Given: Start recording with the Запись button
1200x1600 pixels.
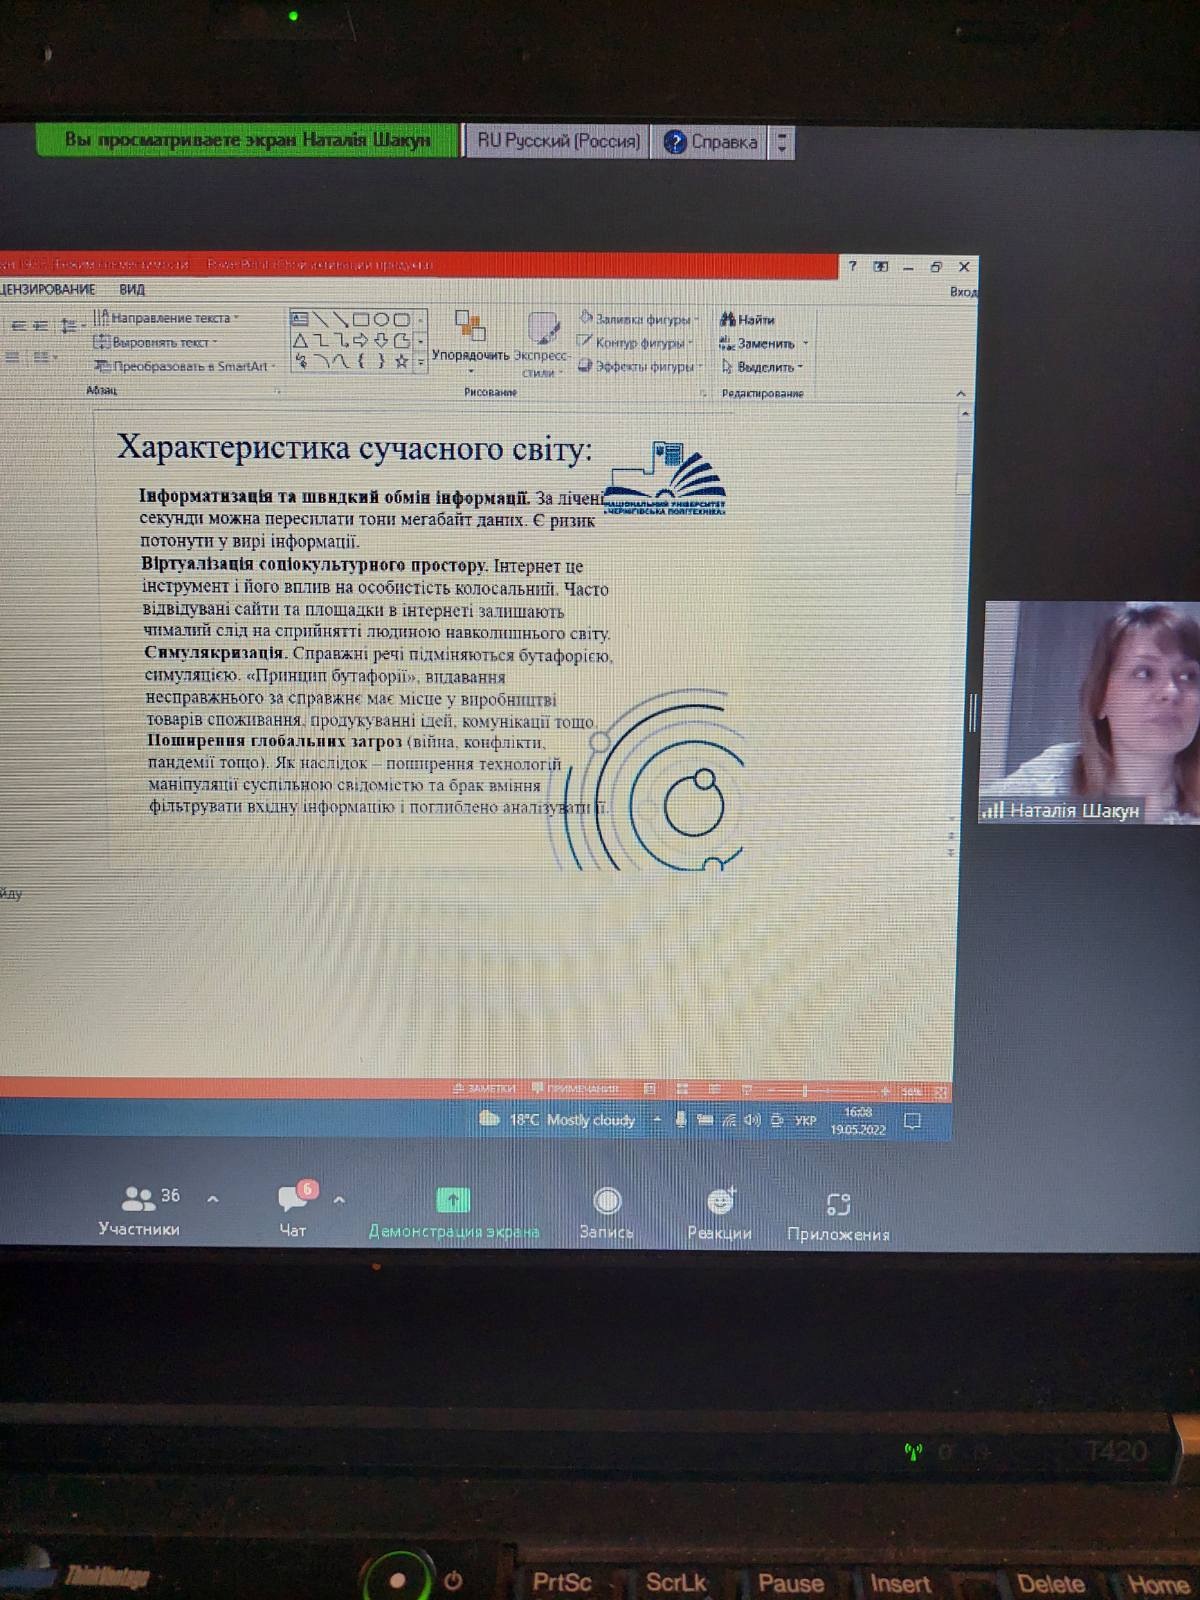Looking at the screenshot, I should click(x=607, y=1212).
